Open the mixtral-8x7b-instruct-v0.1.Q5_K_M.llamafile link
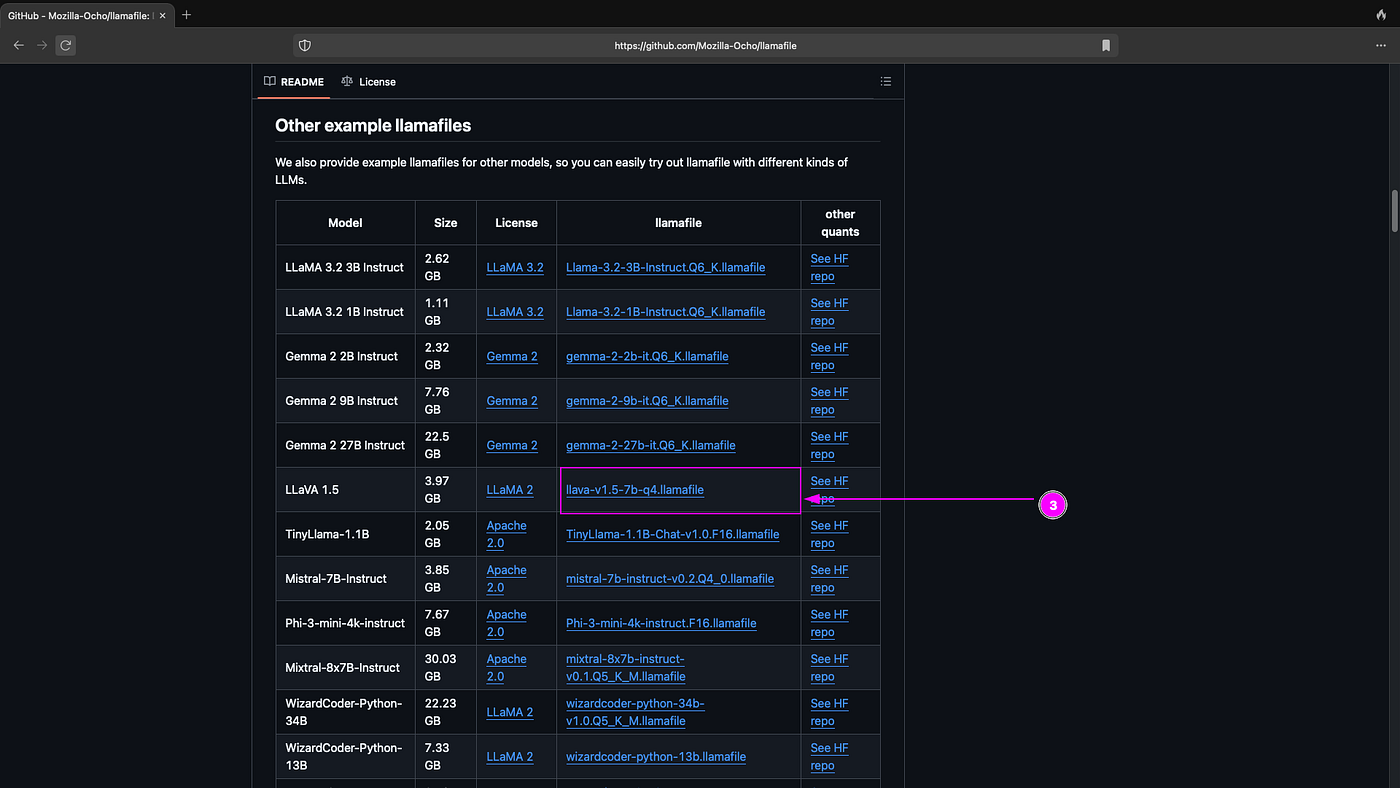Viewport: 1400px width, 788px height. [x=626, y=668]
